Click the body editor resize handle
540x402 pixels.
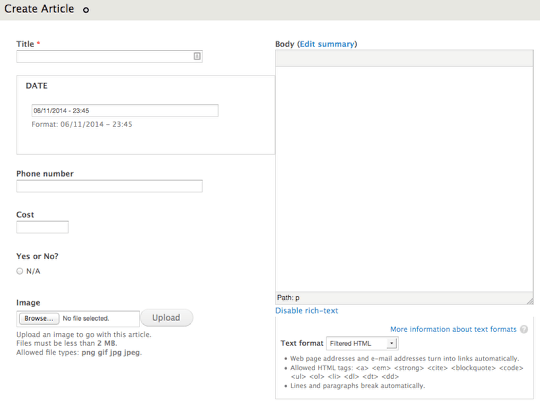530,301
